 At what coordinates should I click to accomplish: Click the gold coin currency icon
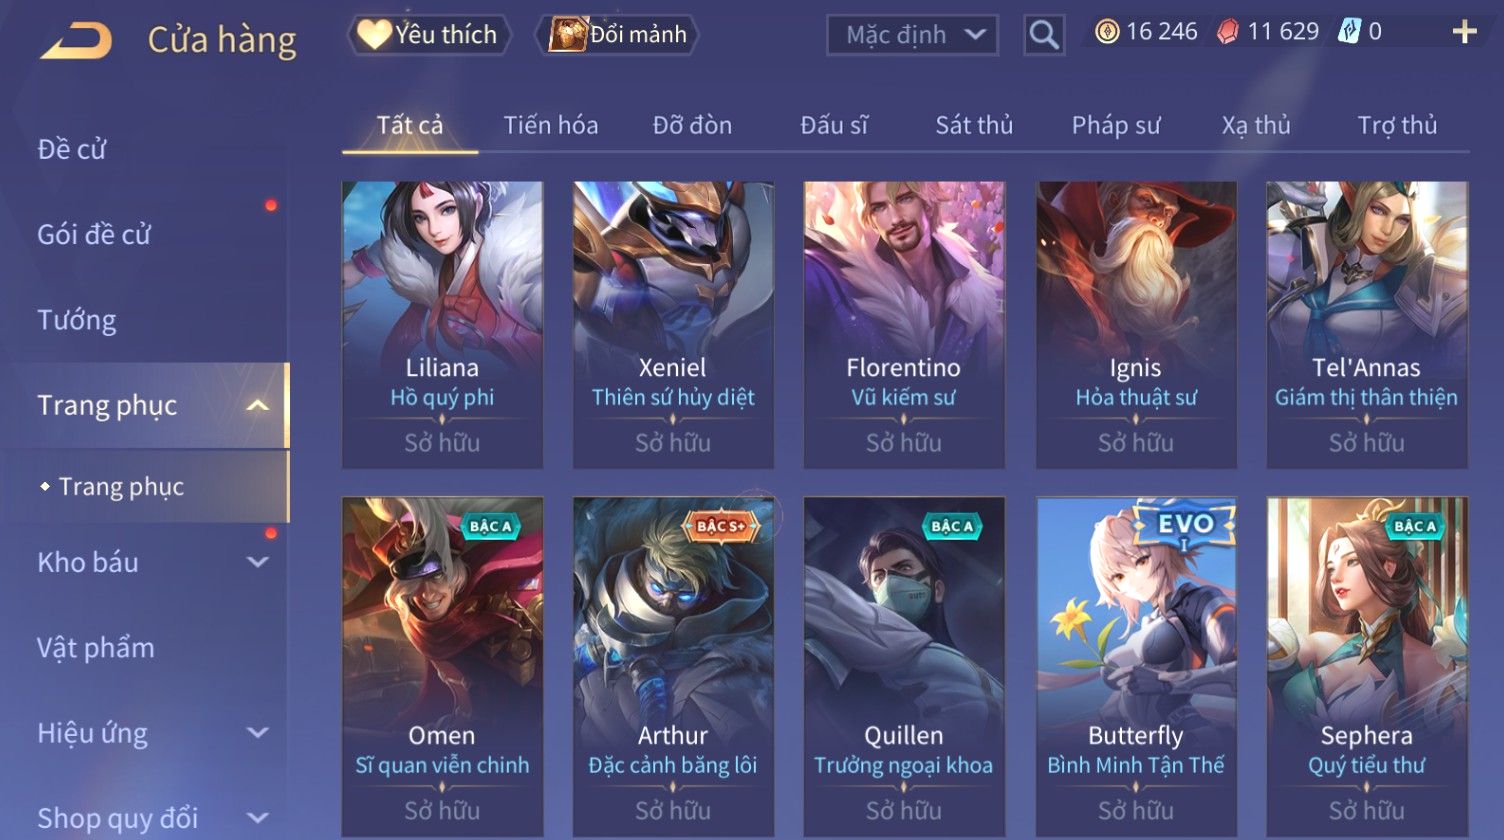pyautogui.click(x=1107, y=32)
